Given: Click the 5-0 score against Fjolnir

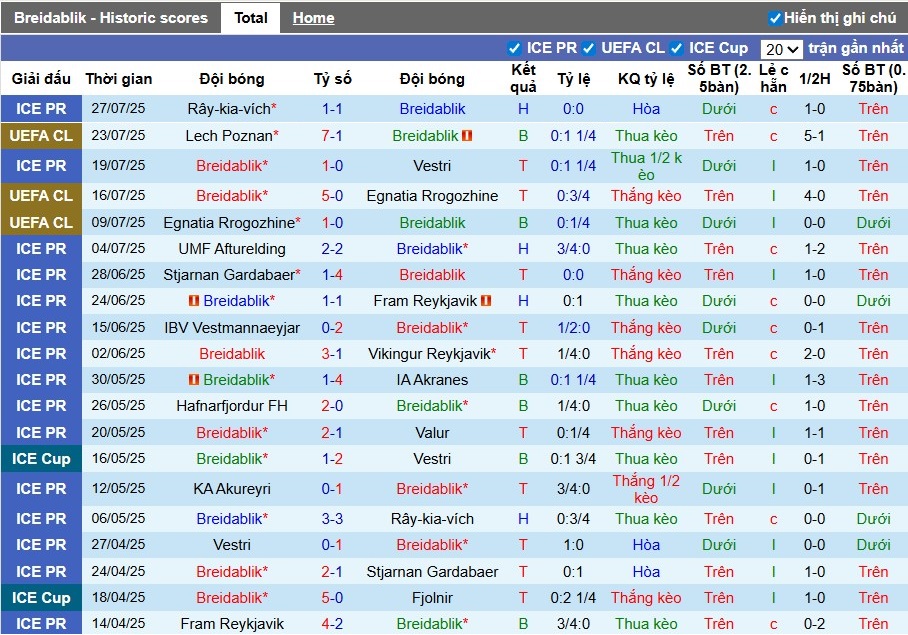Looking at the screenshot, I should (332, 598).
